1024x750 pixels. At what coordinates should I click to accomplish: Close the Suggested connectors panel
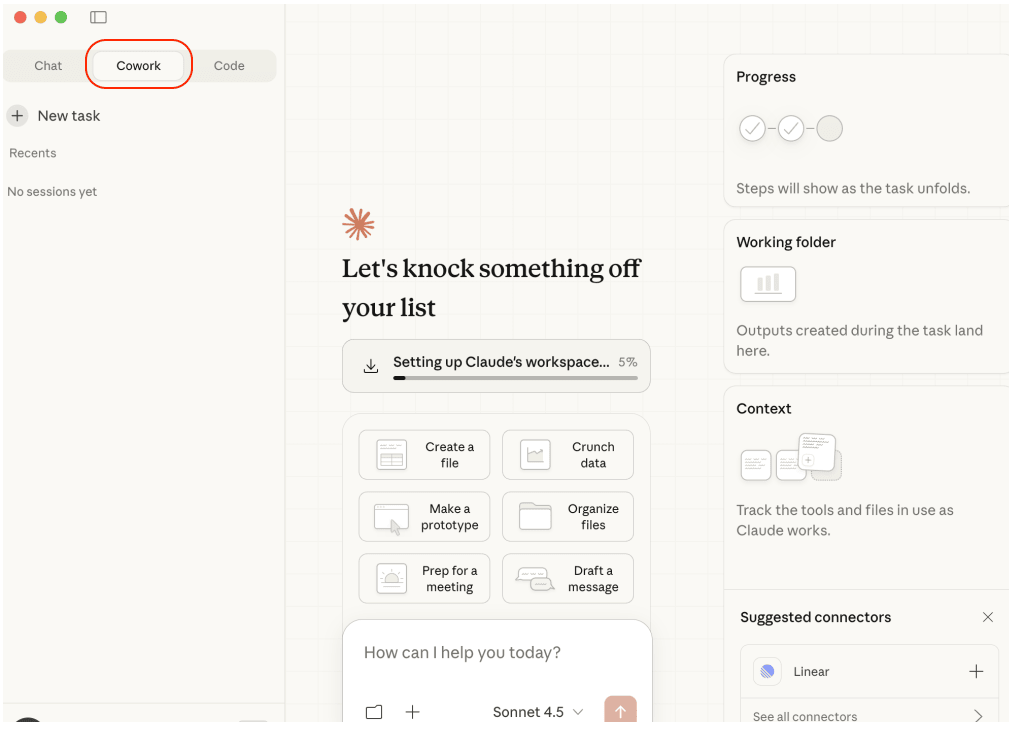(x=988, y=617)
